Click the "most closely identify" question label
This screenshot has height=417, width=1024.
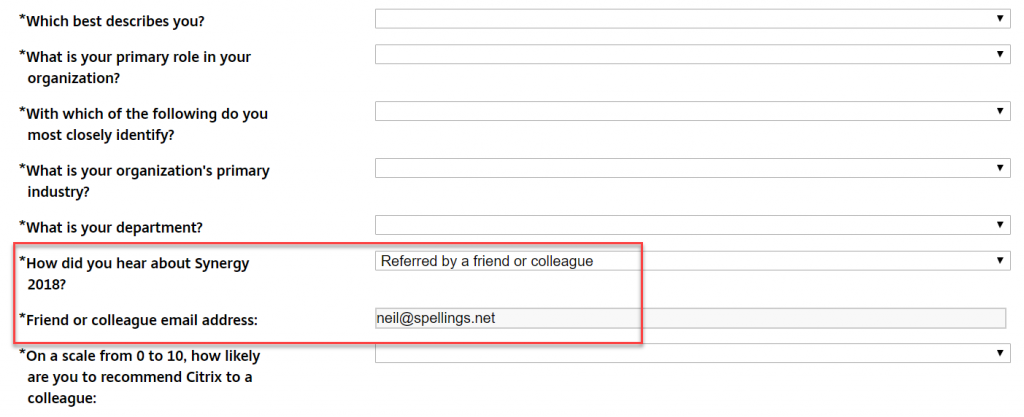click(147, 124)
